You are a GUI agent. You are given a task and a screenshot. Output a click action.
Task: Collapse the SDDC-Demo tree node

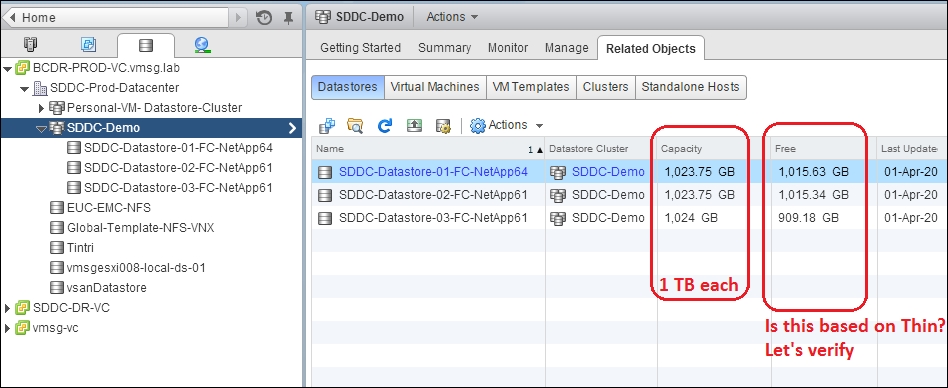41,129
